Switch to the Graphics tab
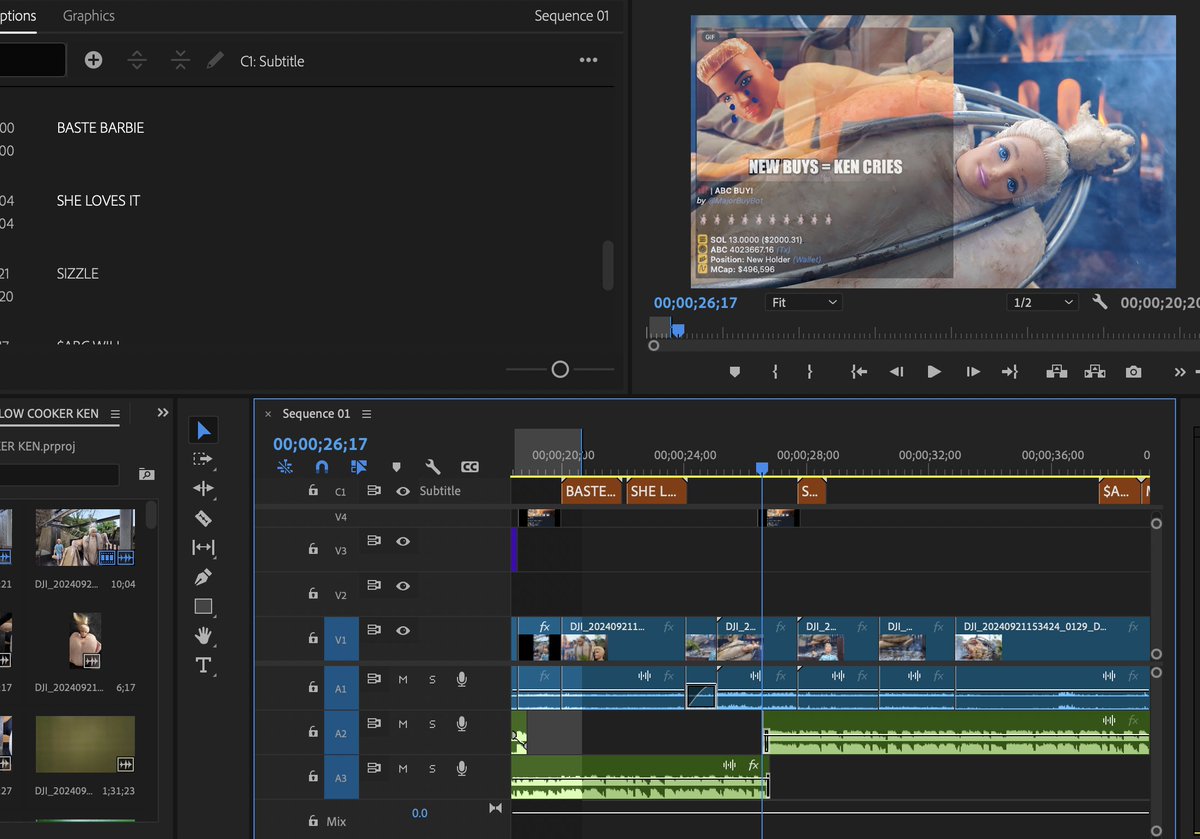The height and width of the screenshot is (839, 1200). pos(88,16)
